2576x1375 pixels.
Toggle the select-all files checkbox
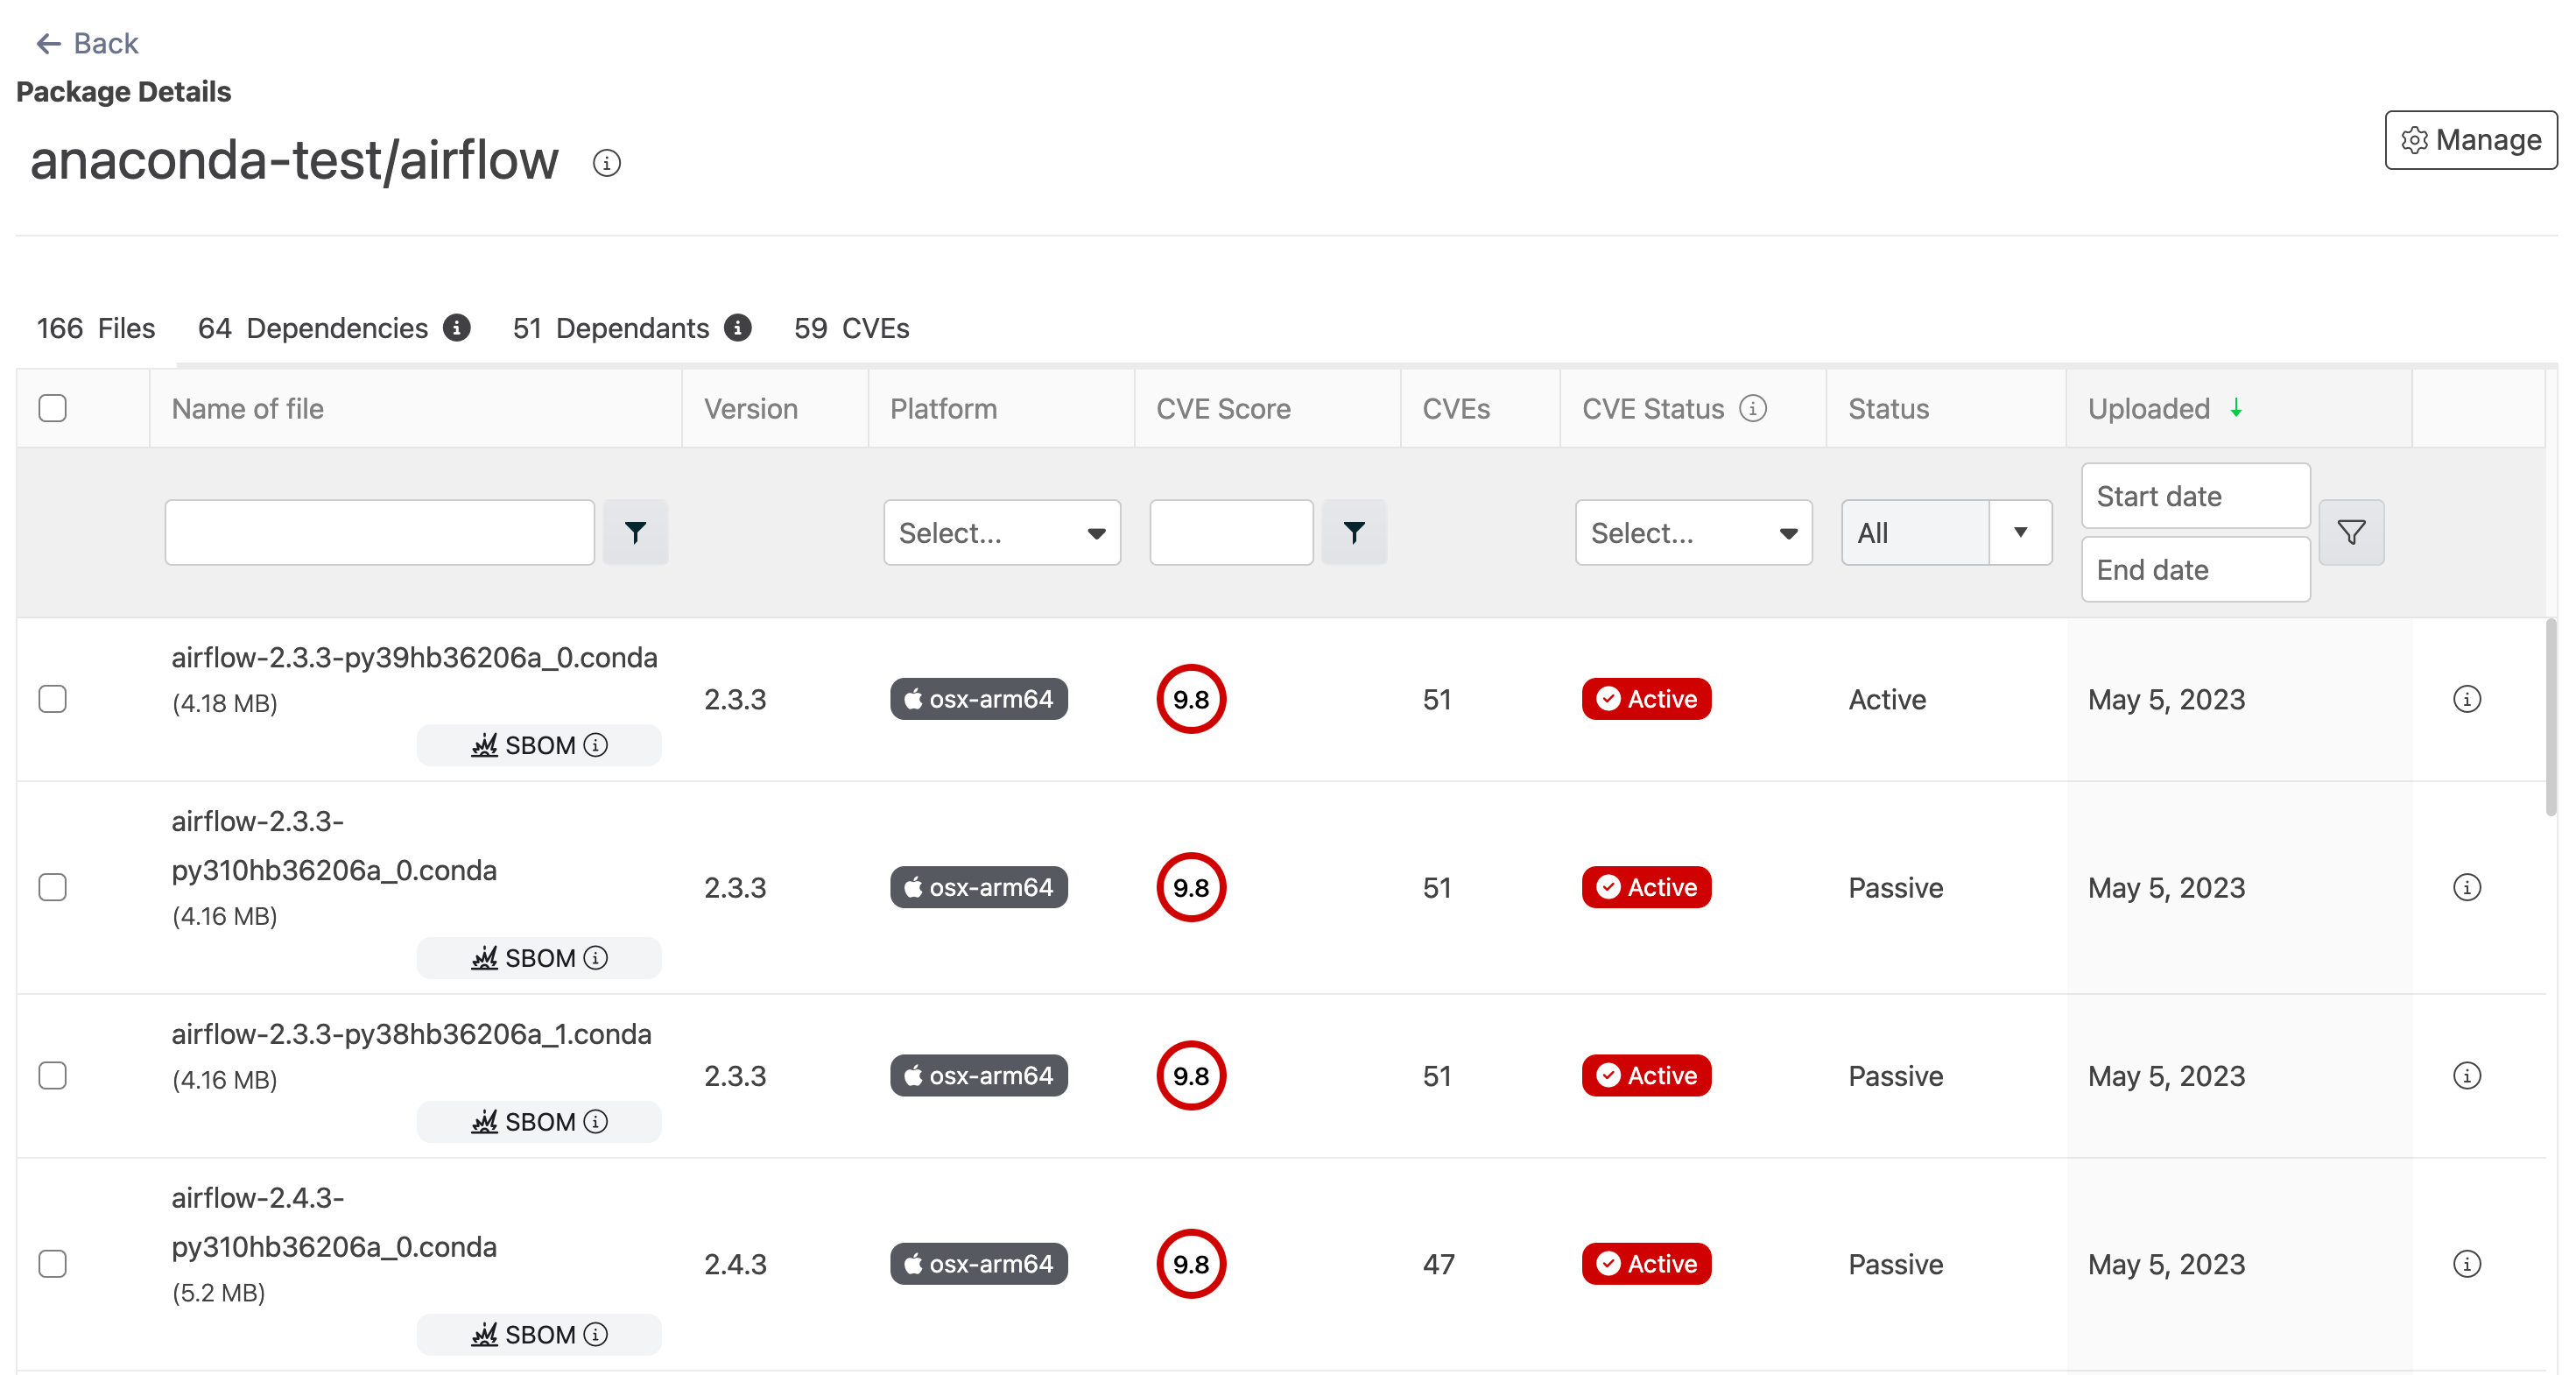tap(53, 408)
